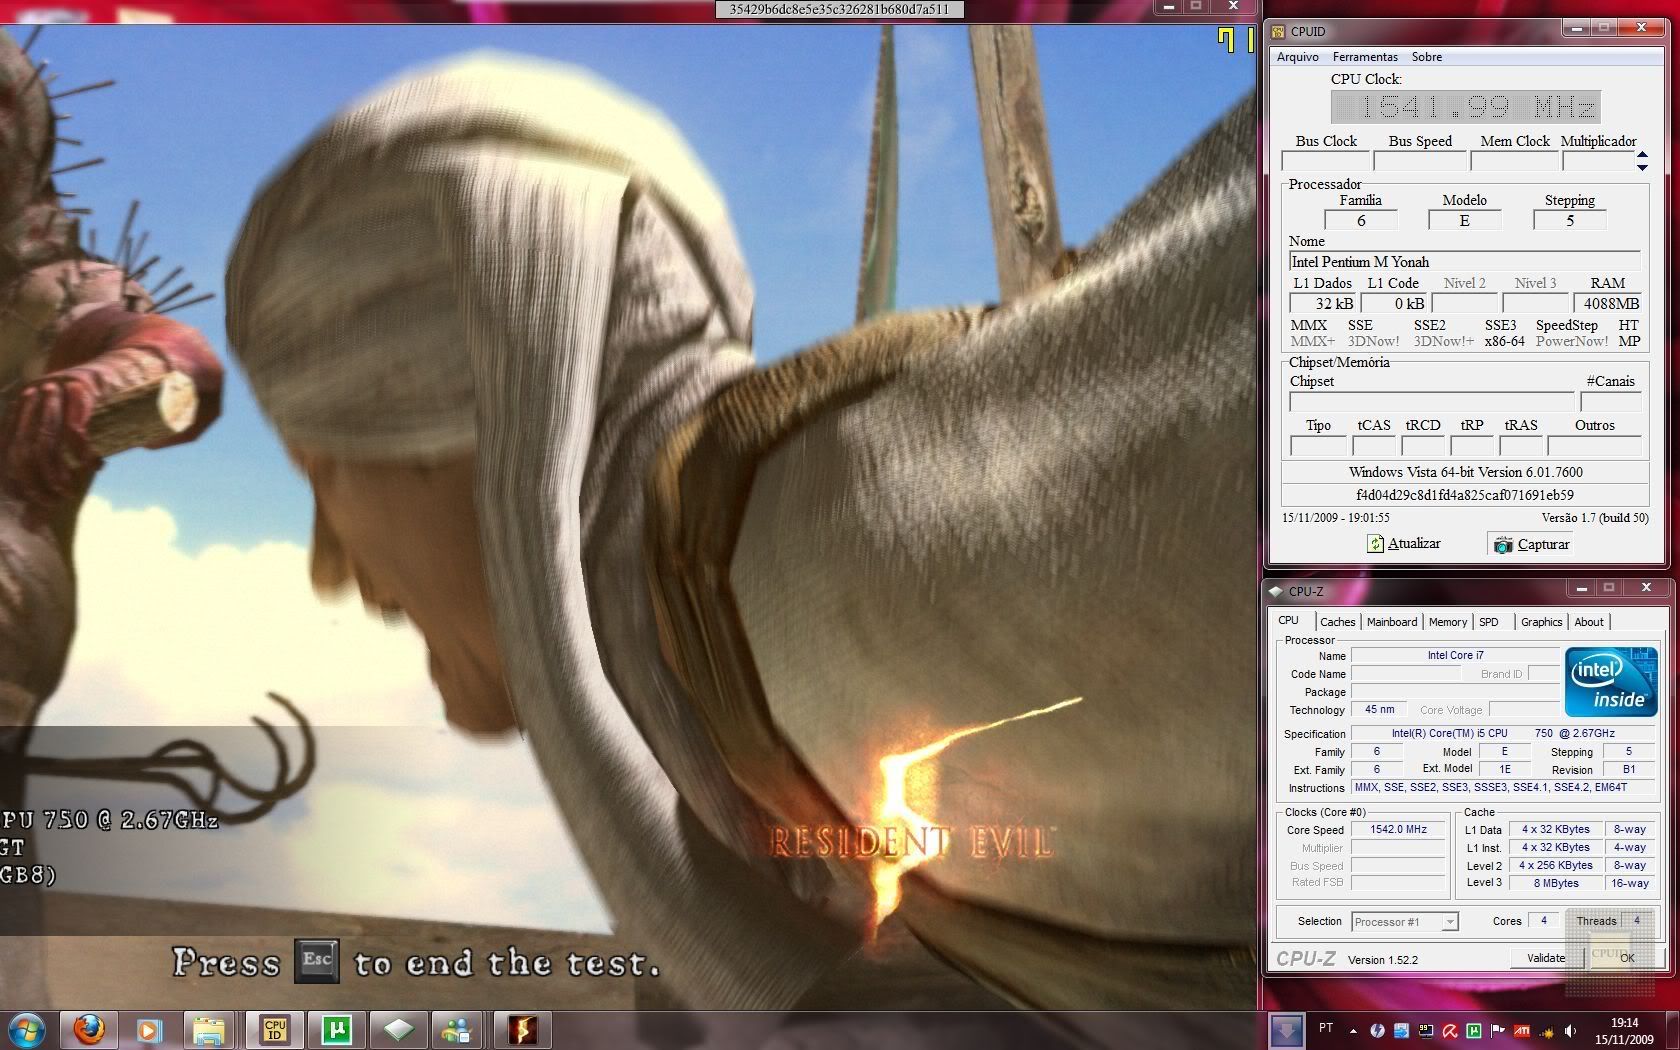The height and width of the screenshot is (1050, 1680).
Task: Open Windows Explorer folder icon in taskbar
Action: (x=209, y=1029)
